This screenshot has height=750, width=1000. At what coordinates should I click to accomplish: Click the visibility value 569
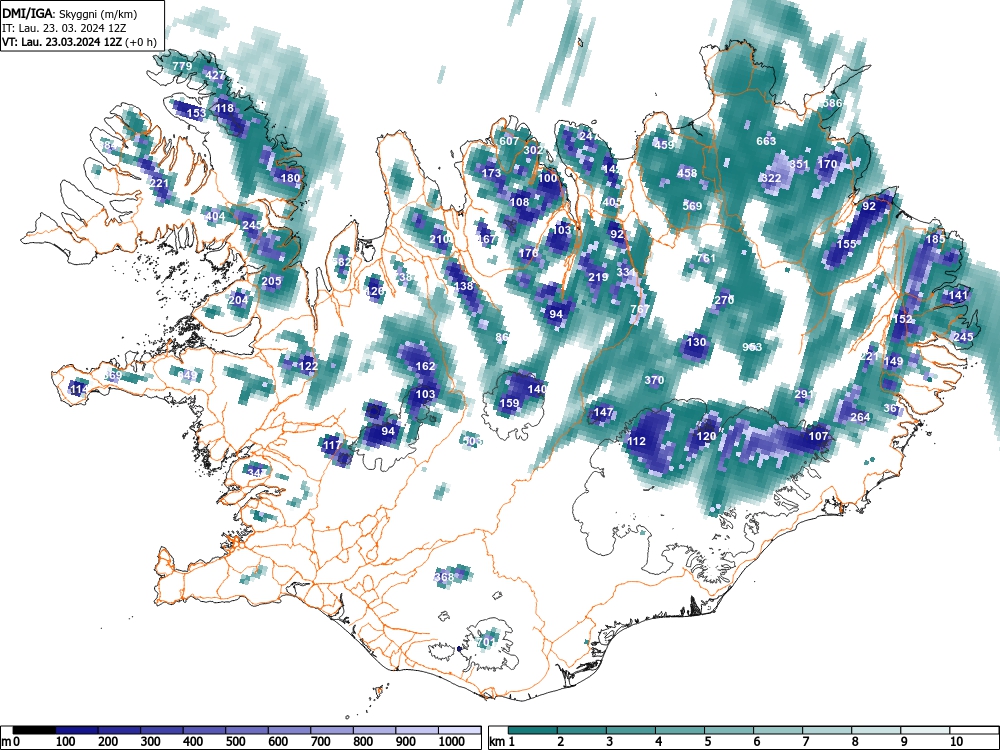point(692,206)
